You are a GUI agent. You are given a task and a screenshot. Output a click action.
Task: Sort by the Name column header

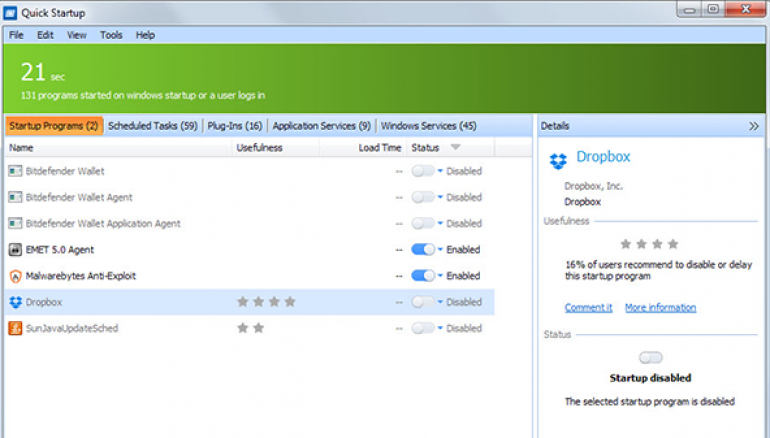click(x=118, y=147)
